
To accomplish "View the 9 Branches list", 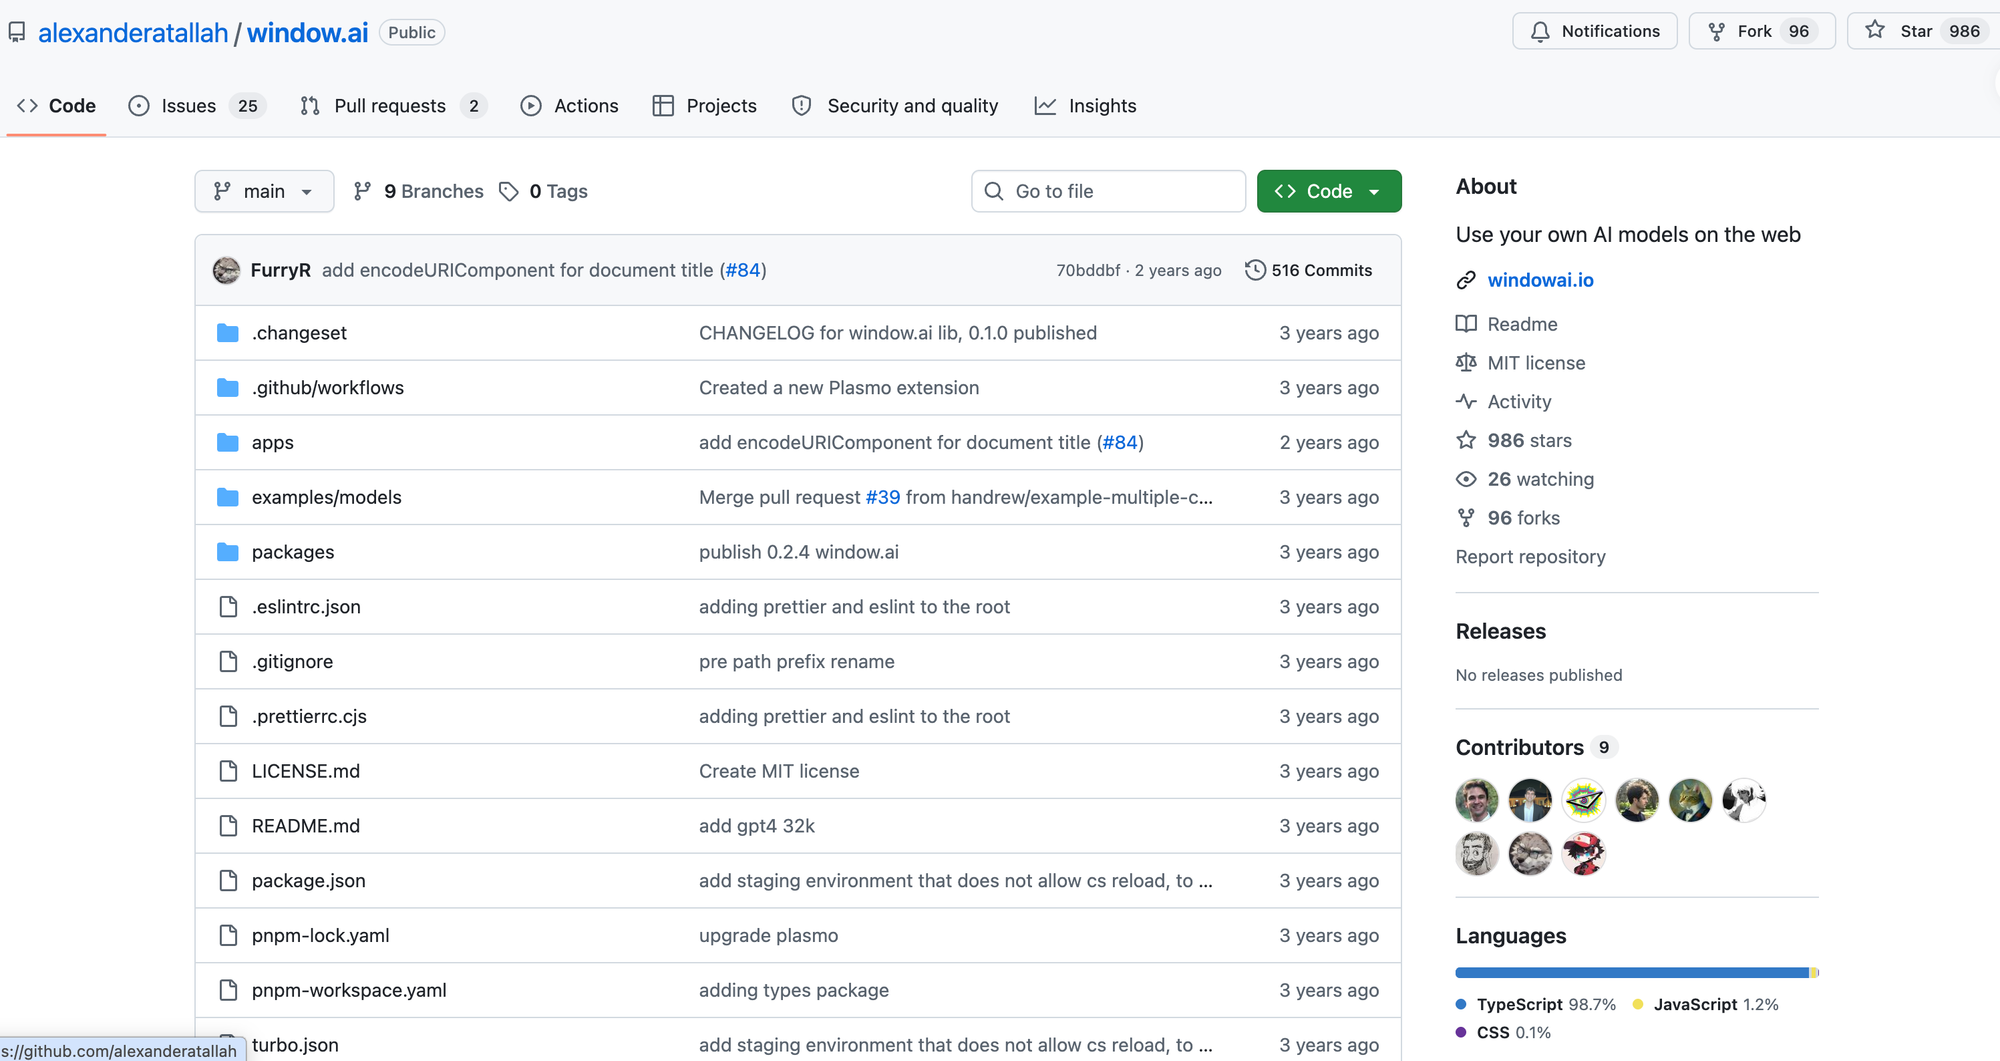I will click(x=419, y=191).
